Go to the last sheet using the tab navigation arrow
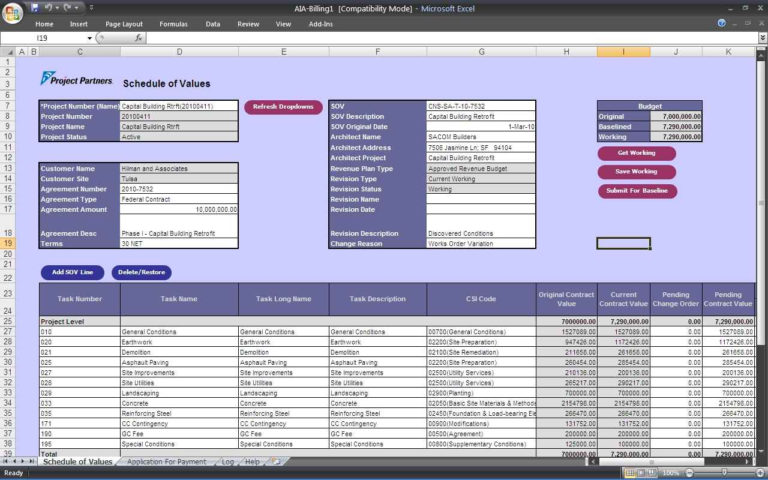Screen dimensions: 768x480 pos(33,462)
